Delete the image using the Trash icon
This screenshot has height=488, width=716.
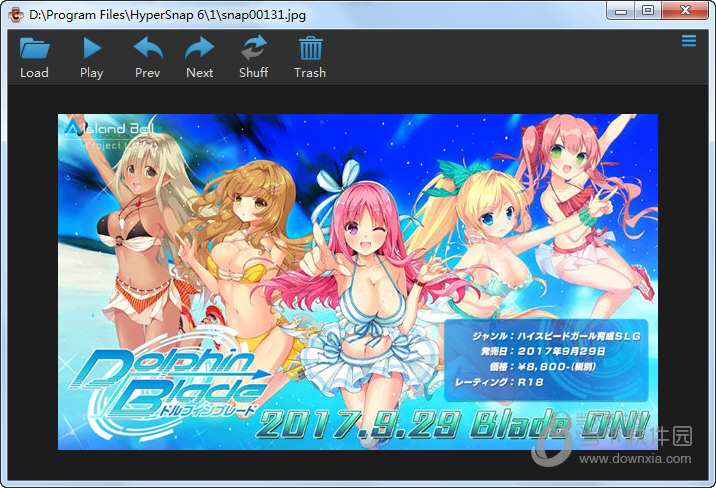(x=311, y=48)
